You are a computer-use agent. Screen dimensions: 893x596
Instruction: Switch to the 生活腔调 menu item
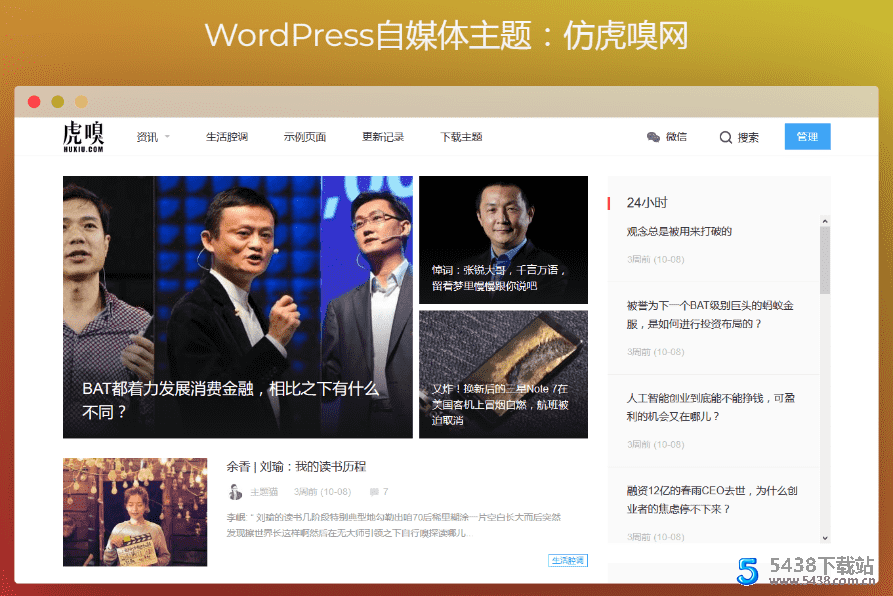point(227,137)
